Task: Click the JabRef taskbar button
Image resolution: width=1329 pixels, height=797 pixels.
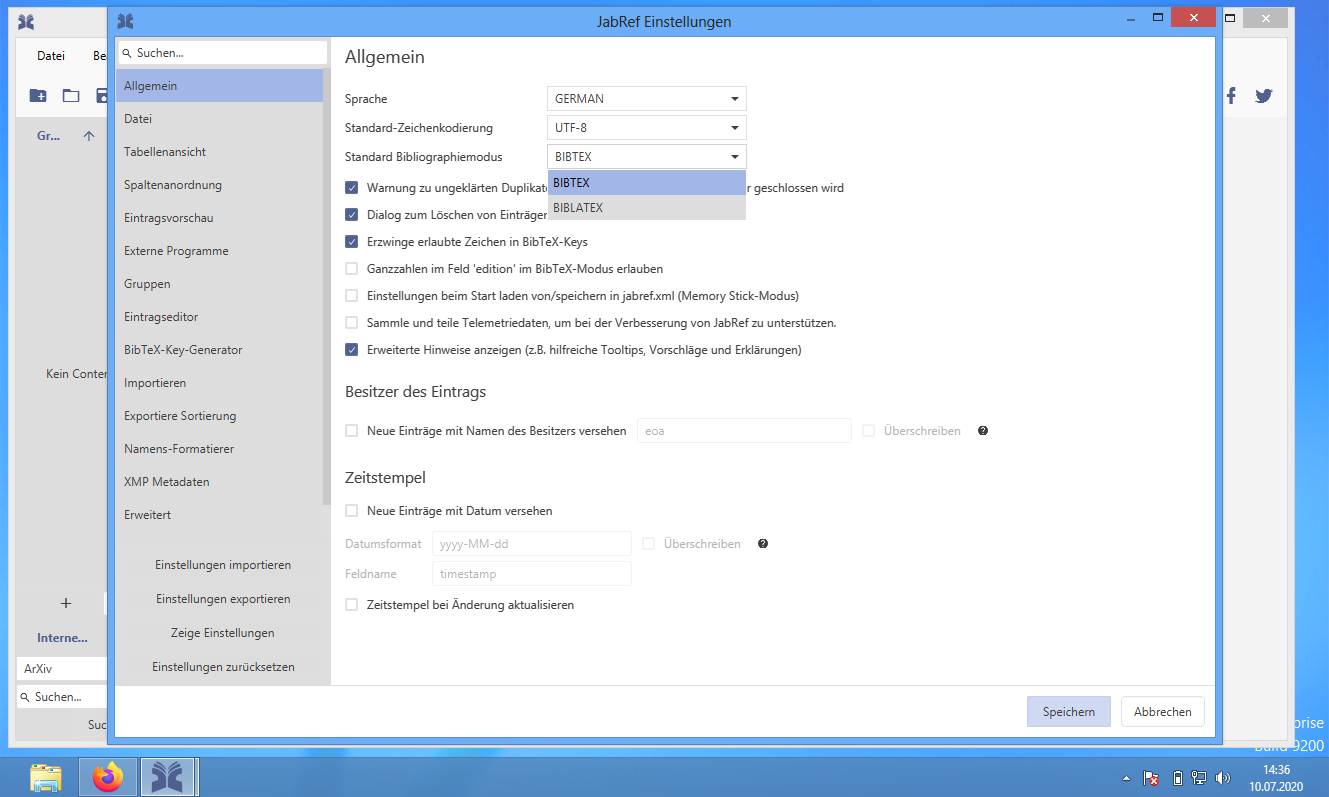Action: tap(168, 777)
